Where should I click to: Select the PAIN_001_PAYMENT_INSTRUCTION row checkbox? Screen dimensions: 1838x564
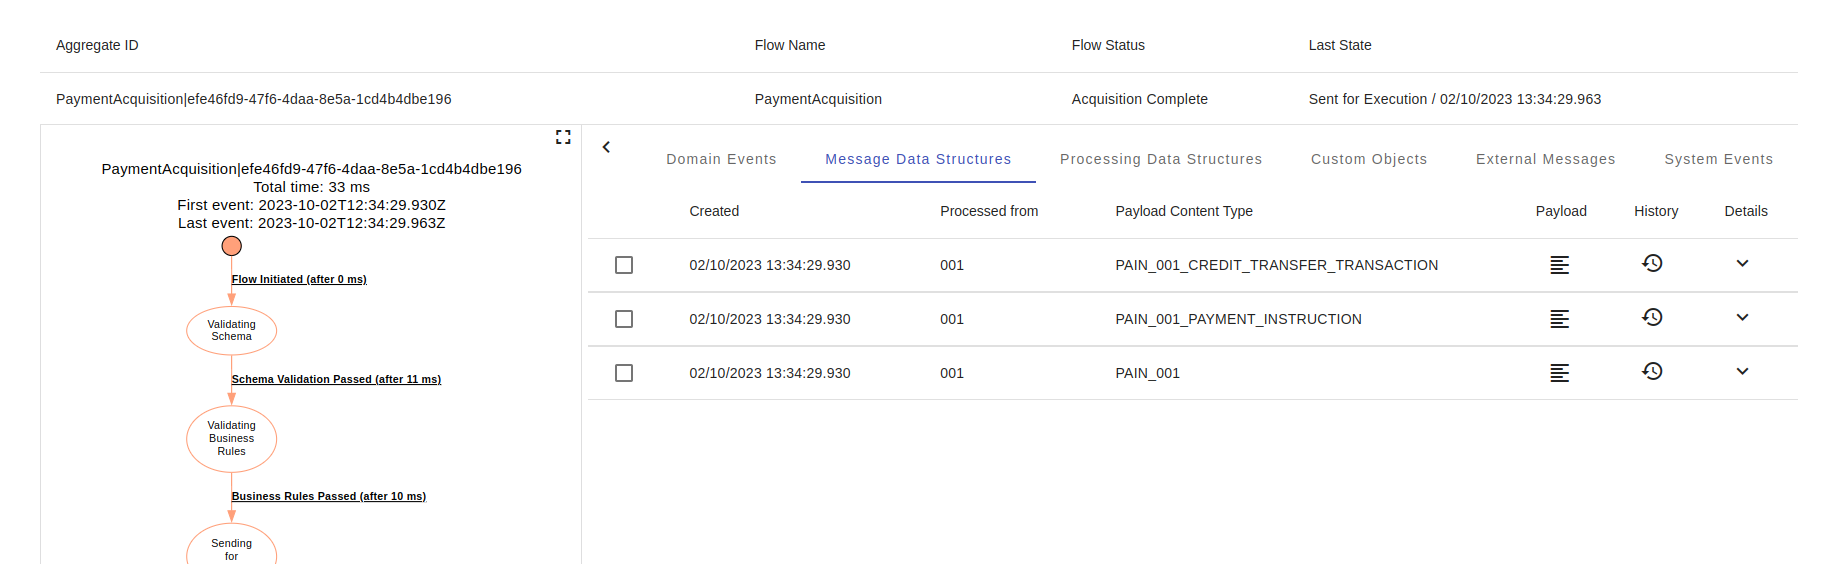(624, 319)
